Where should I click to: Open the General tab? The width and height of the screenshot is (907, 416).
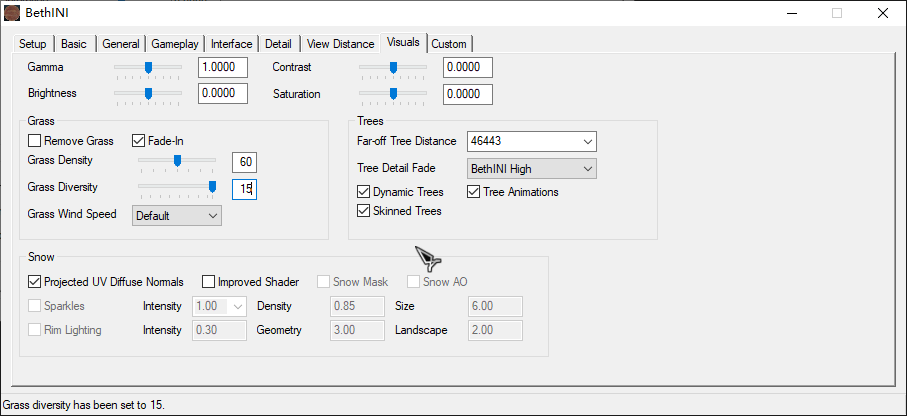[x=121, y=44]
